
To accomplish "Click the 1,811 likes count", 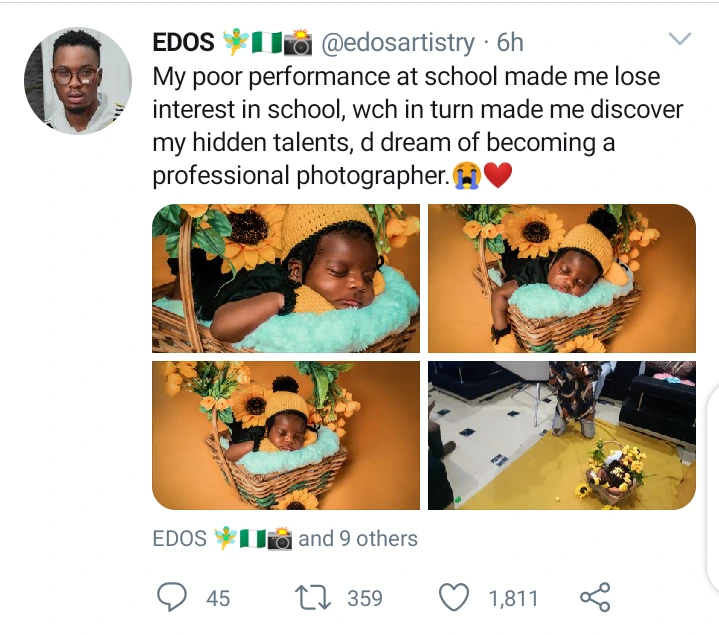I will click(513, 598).
